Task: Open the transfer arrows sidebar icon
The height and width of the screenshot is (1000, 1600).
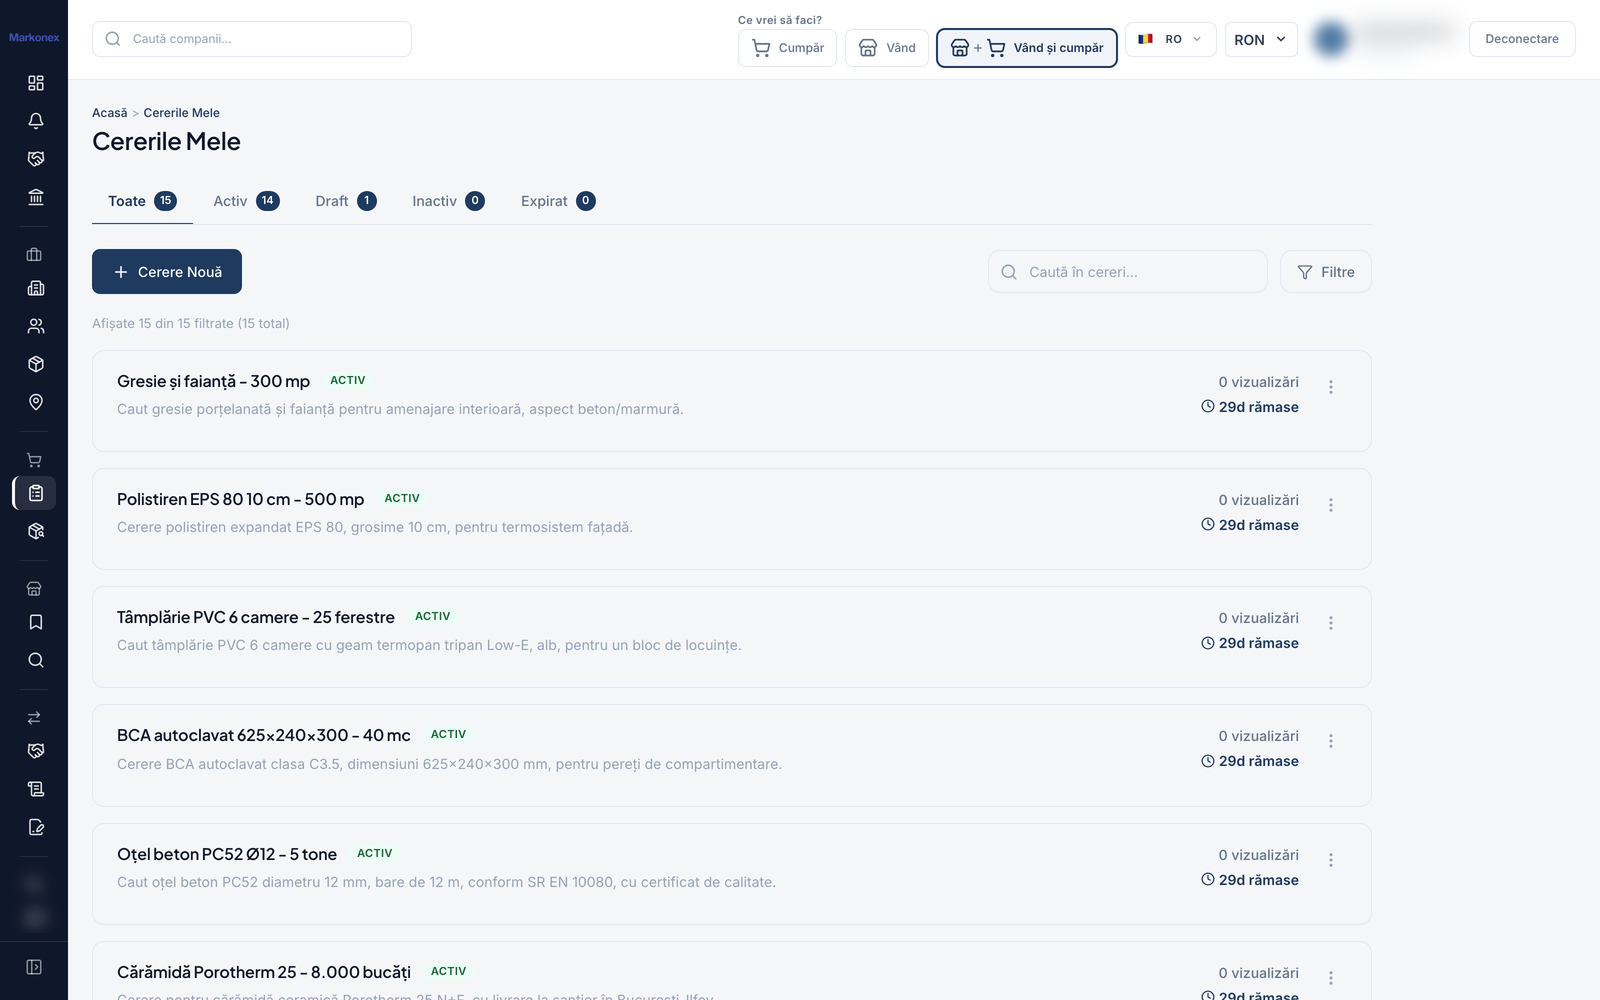Action: tap(34, 718)
